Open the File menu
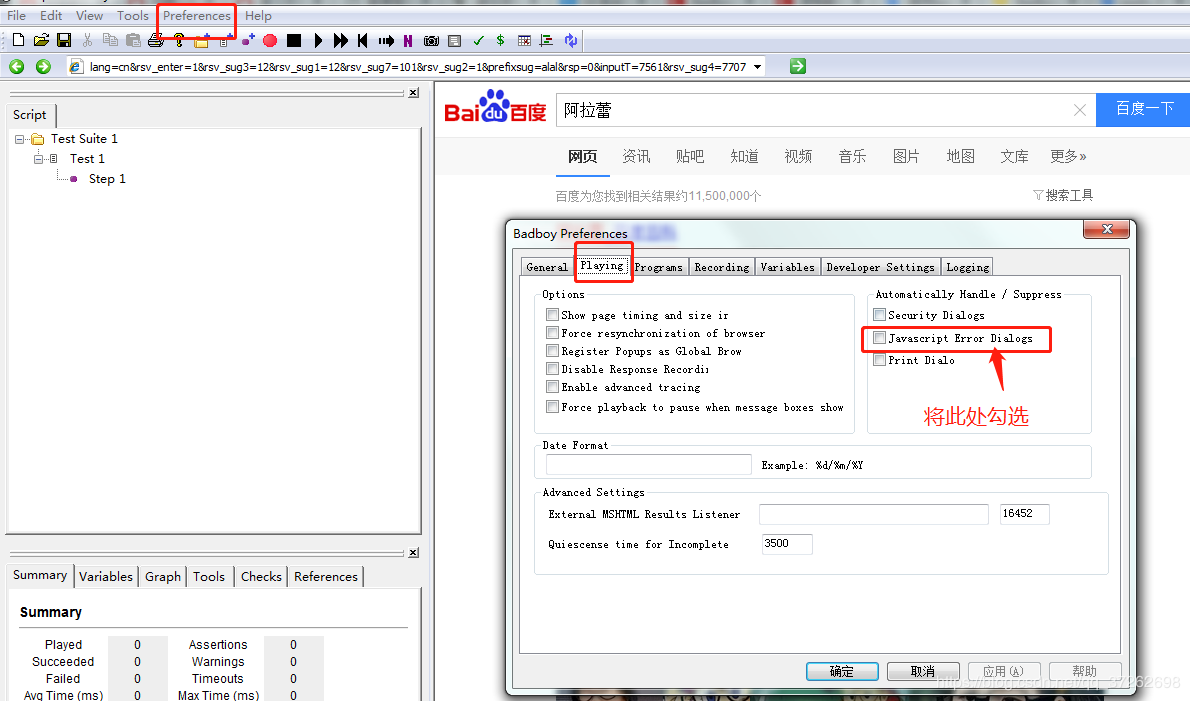 pyautogui.click(x=17, y=15)
